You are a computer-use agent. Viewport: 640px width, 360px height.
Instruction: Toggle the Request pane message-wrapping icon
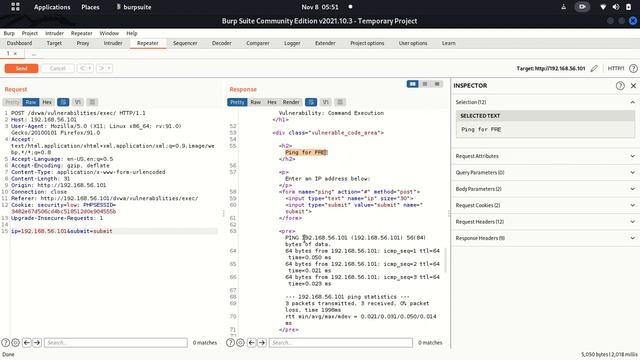coord(63,102)
